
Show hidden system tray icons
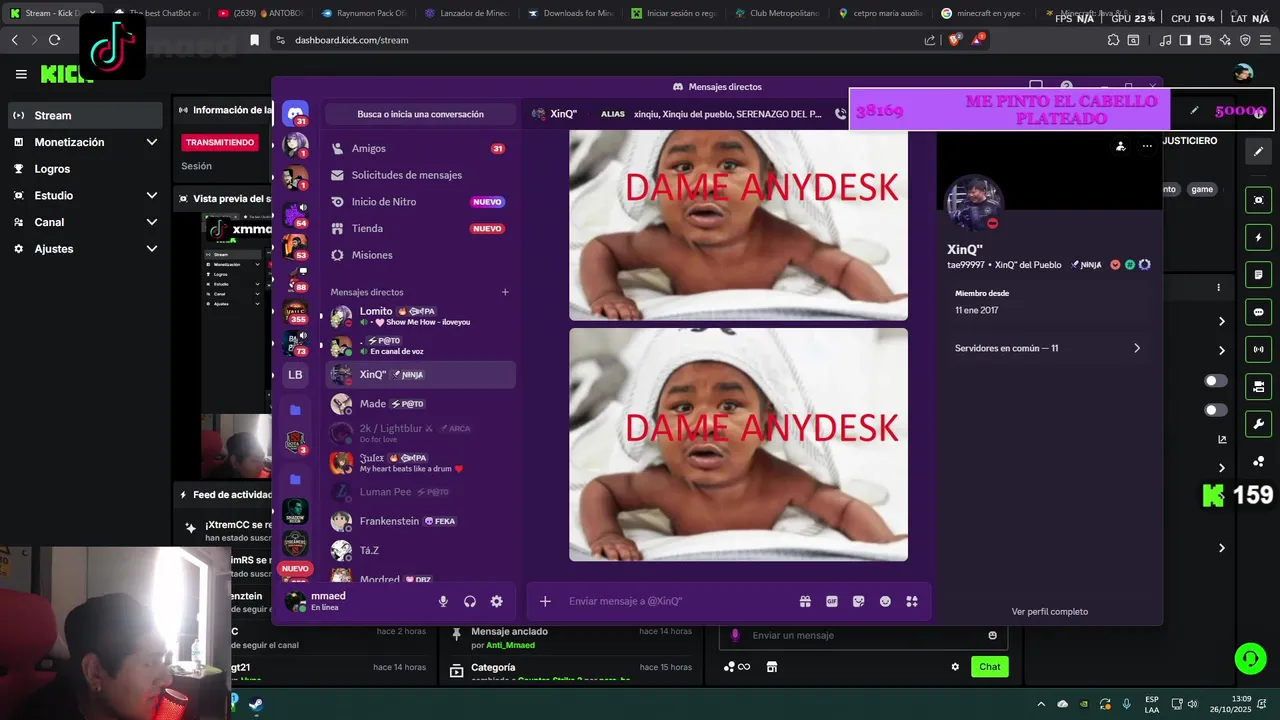[1041, 705]
